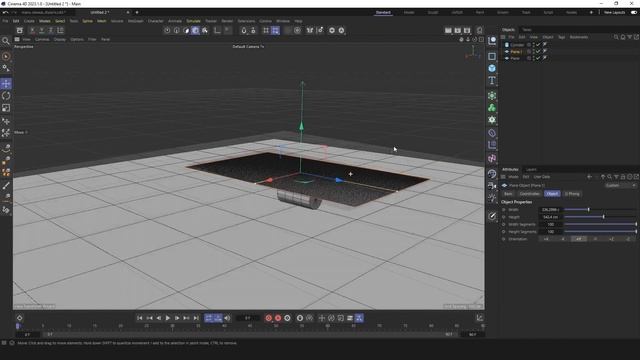Open the Character menu
Screen dimensions: 640x360
tap(156, 21)
